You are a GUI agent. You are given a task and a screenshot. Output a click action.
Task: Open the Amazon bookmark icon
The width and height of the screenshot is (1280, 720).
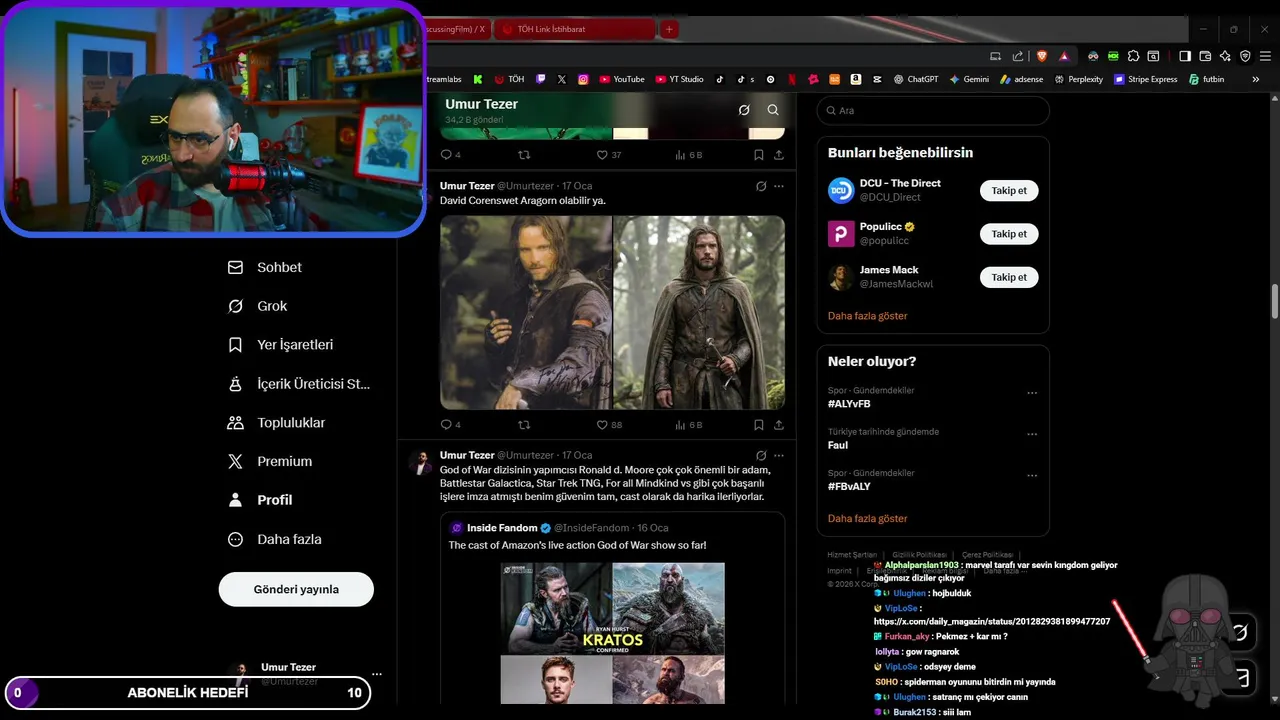[856, 79]
